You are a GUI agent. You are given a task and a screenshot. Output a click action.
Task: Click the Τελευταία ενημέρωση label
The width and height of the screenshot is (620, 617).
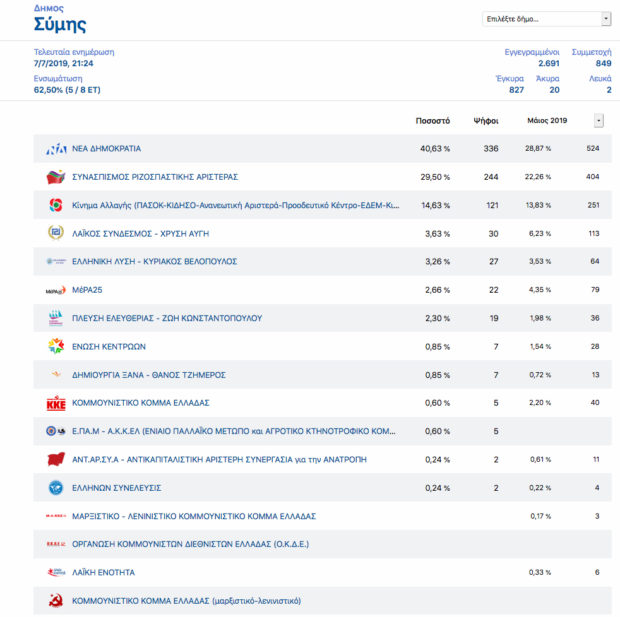tap(74, 52)
